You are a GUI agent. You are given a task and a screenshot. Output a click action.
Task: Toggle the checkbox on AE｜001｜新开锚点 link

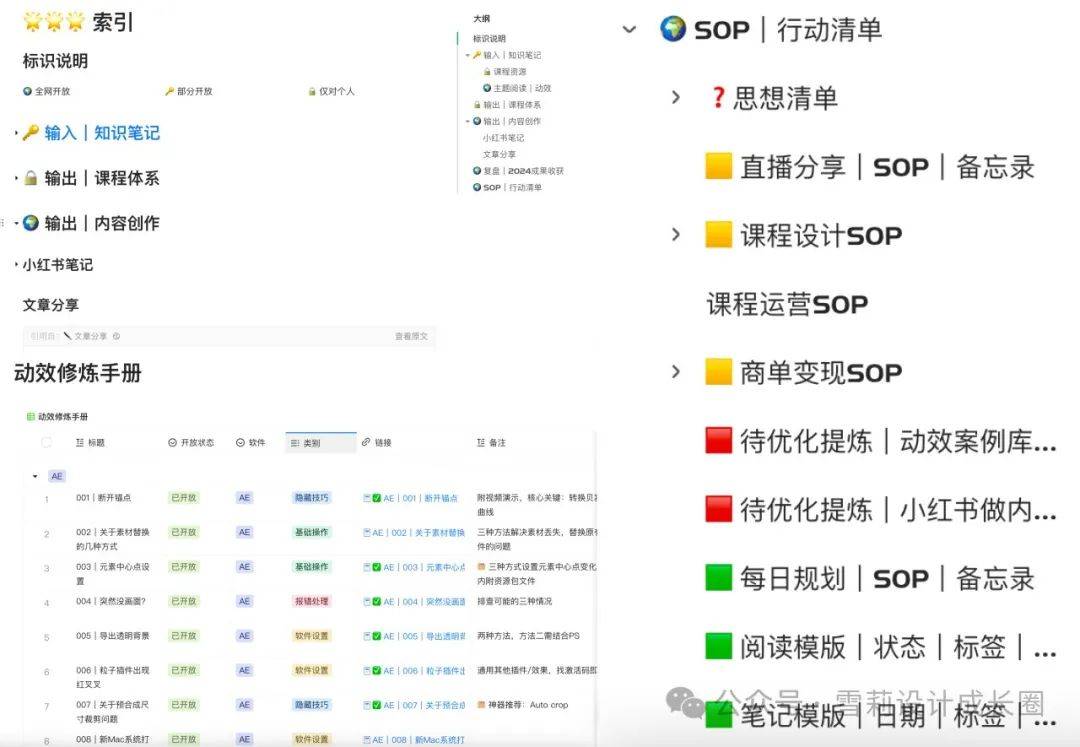(x=376, y=497)
